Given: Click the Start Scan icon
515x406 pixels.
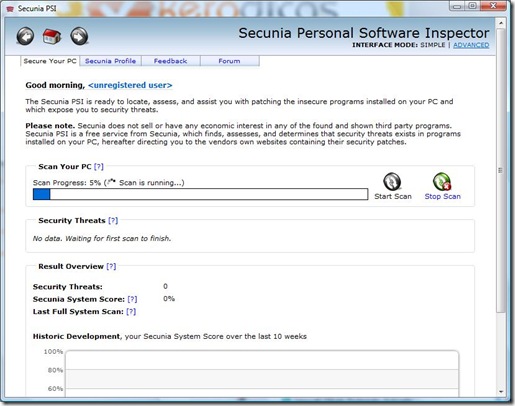Looking at the screenshot, I should [x=392, y=181].
